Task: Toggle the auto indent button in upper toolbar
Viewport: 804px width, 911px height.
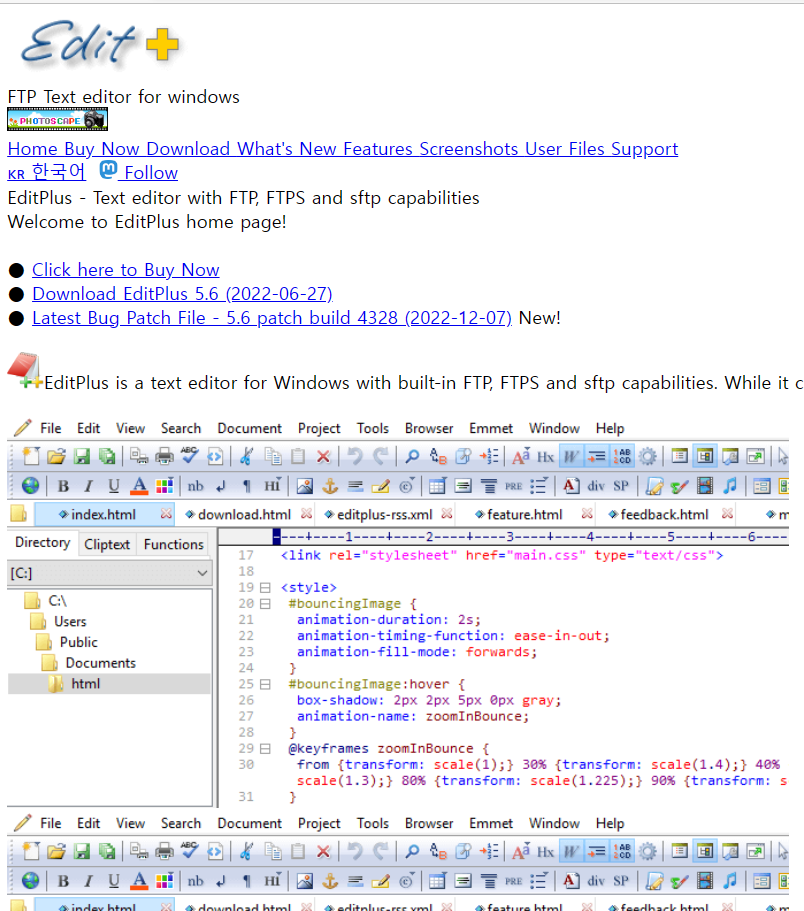Action: click(597, 457)
